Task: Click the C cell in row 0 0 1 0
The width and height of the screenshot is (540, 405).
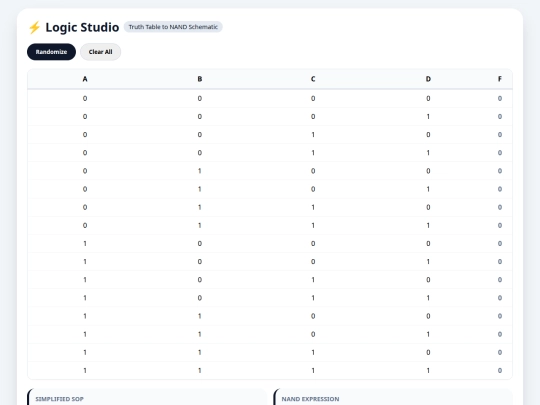Action: 313,135
